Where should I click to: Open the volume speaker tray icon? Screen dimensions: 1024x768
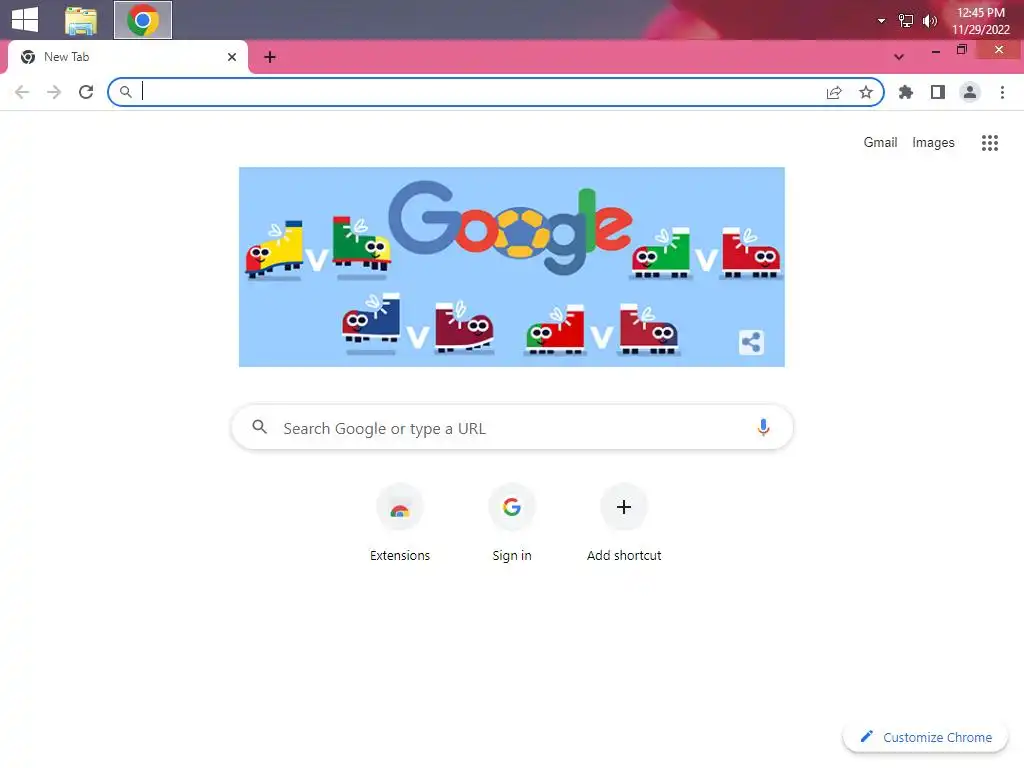[x=929, y=21]
